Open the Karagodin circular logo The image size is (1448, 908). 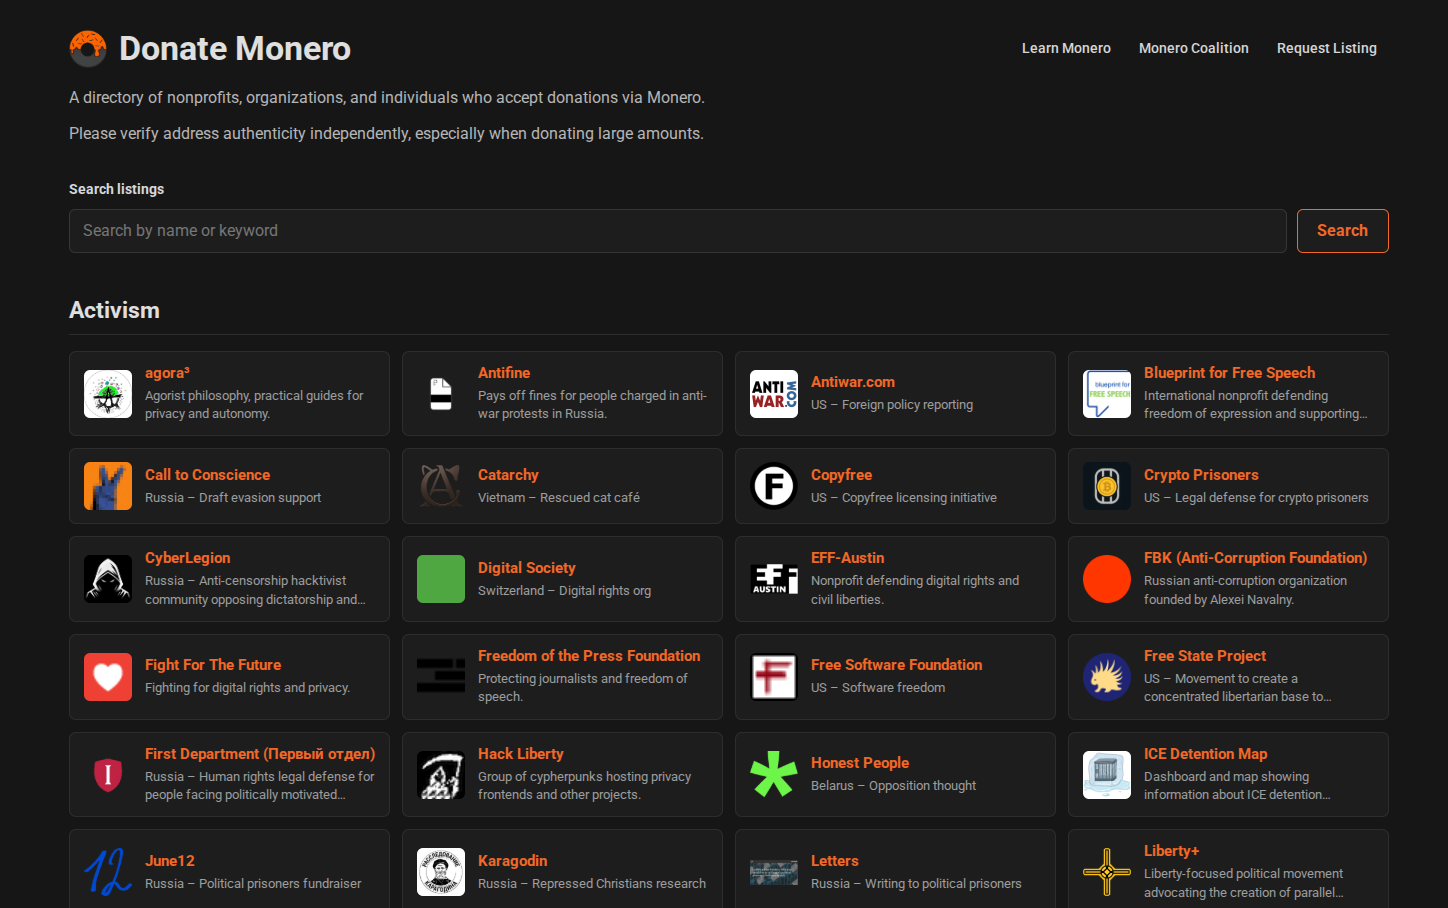[441, 872]
